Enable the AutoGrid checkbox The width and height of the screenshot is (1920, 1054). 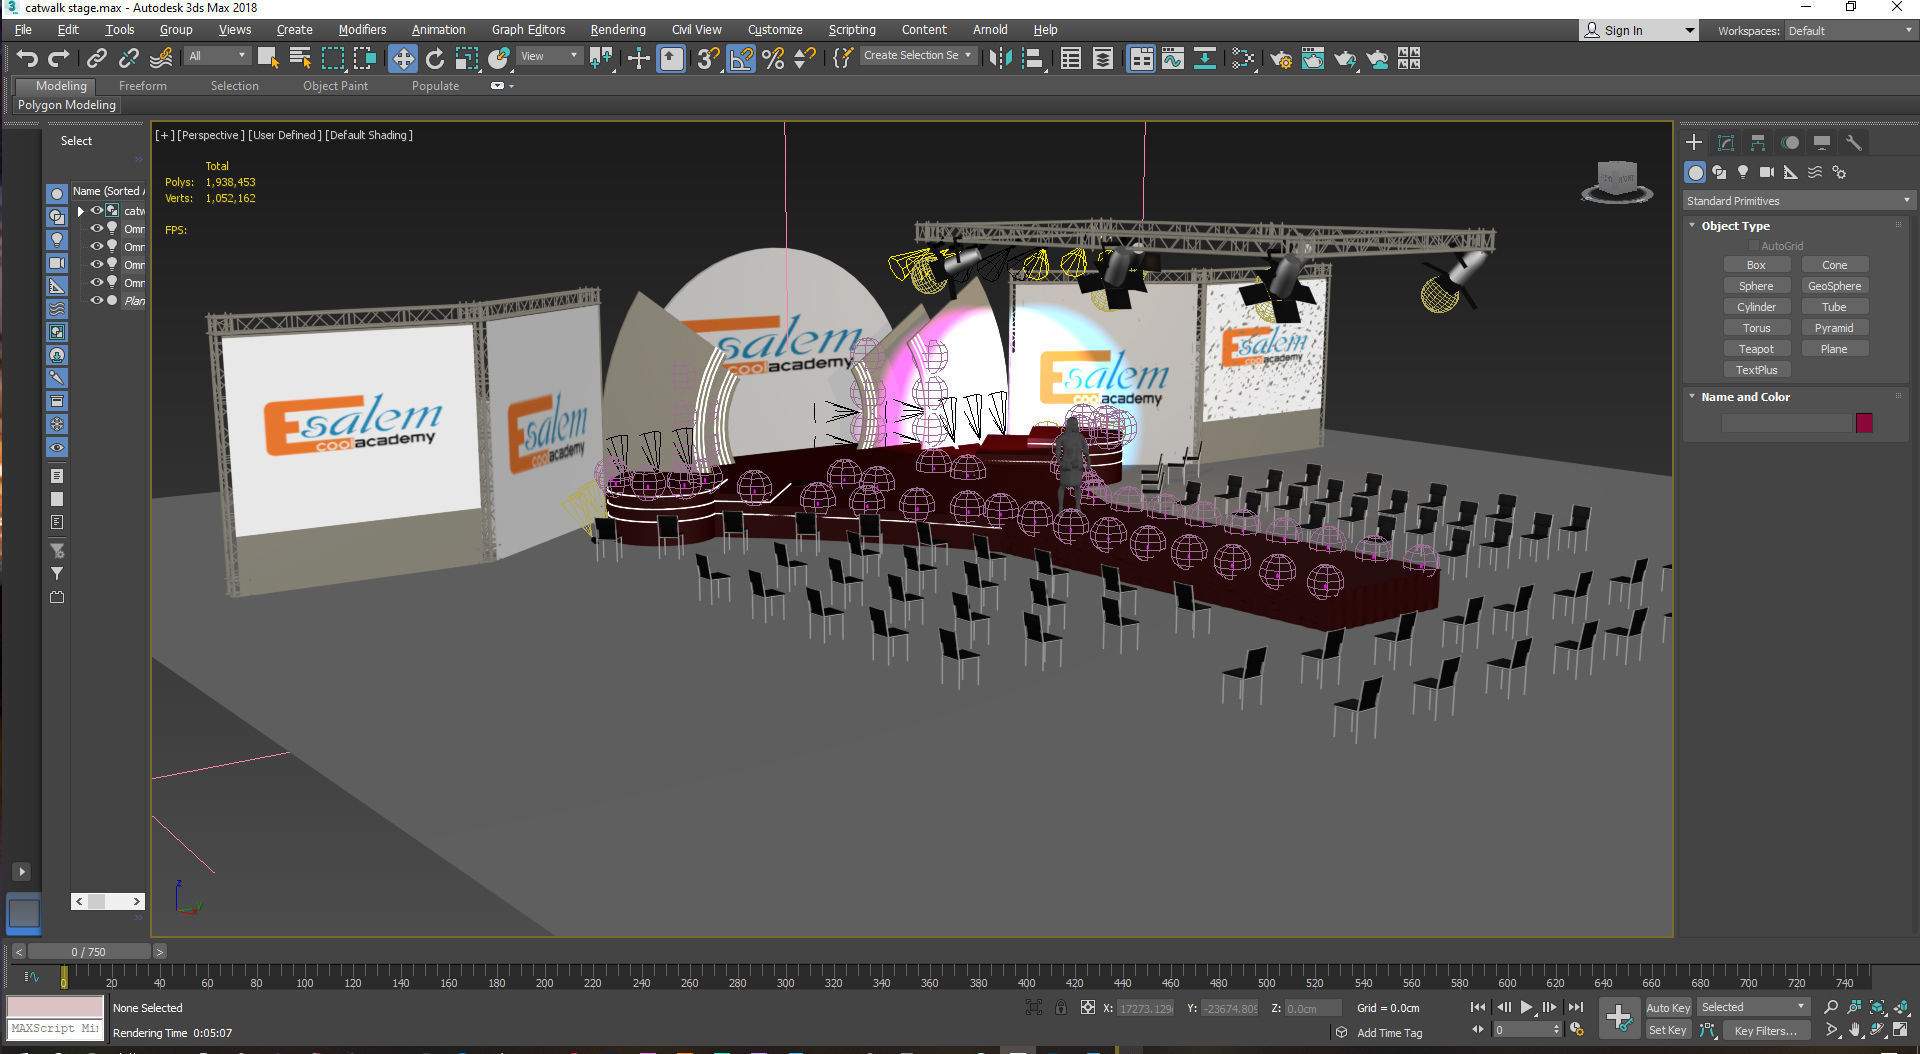coord(1753,246)
